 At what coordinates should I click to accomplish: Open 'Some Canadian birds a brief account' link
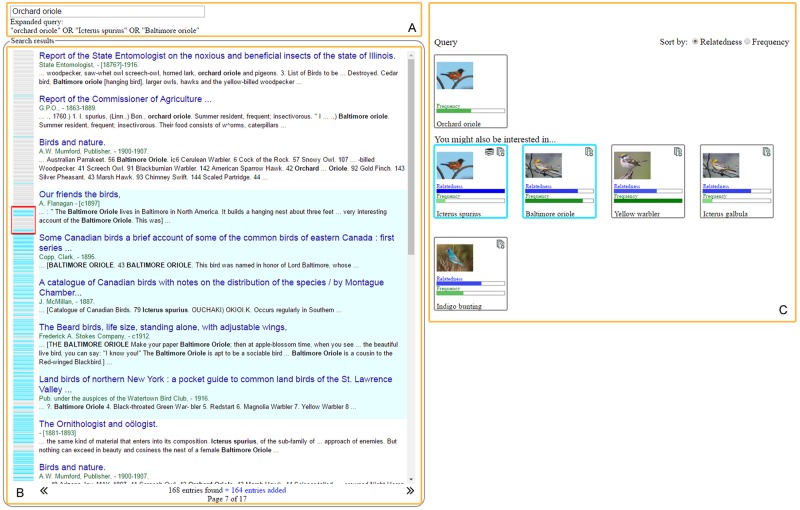tap(216, 242)
